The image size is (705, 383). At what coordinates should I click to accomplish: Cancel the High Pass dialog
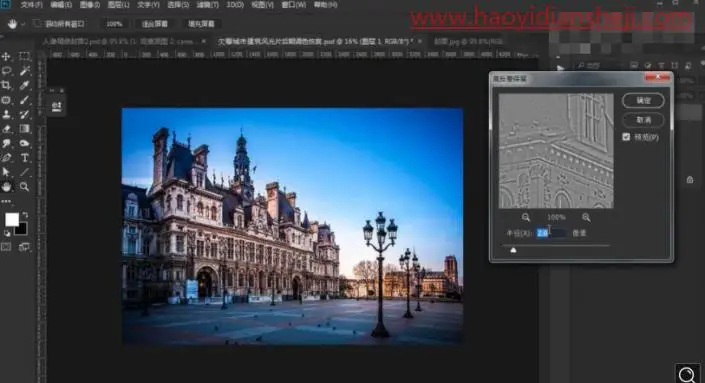tap(643, 120)
